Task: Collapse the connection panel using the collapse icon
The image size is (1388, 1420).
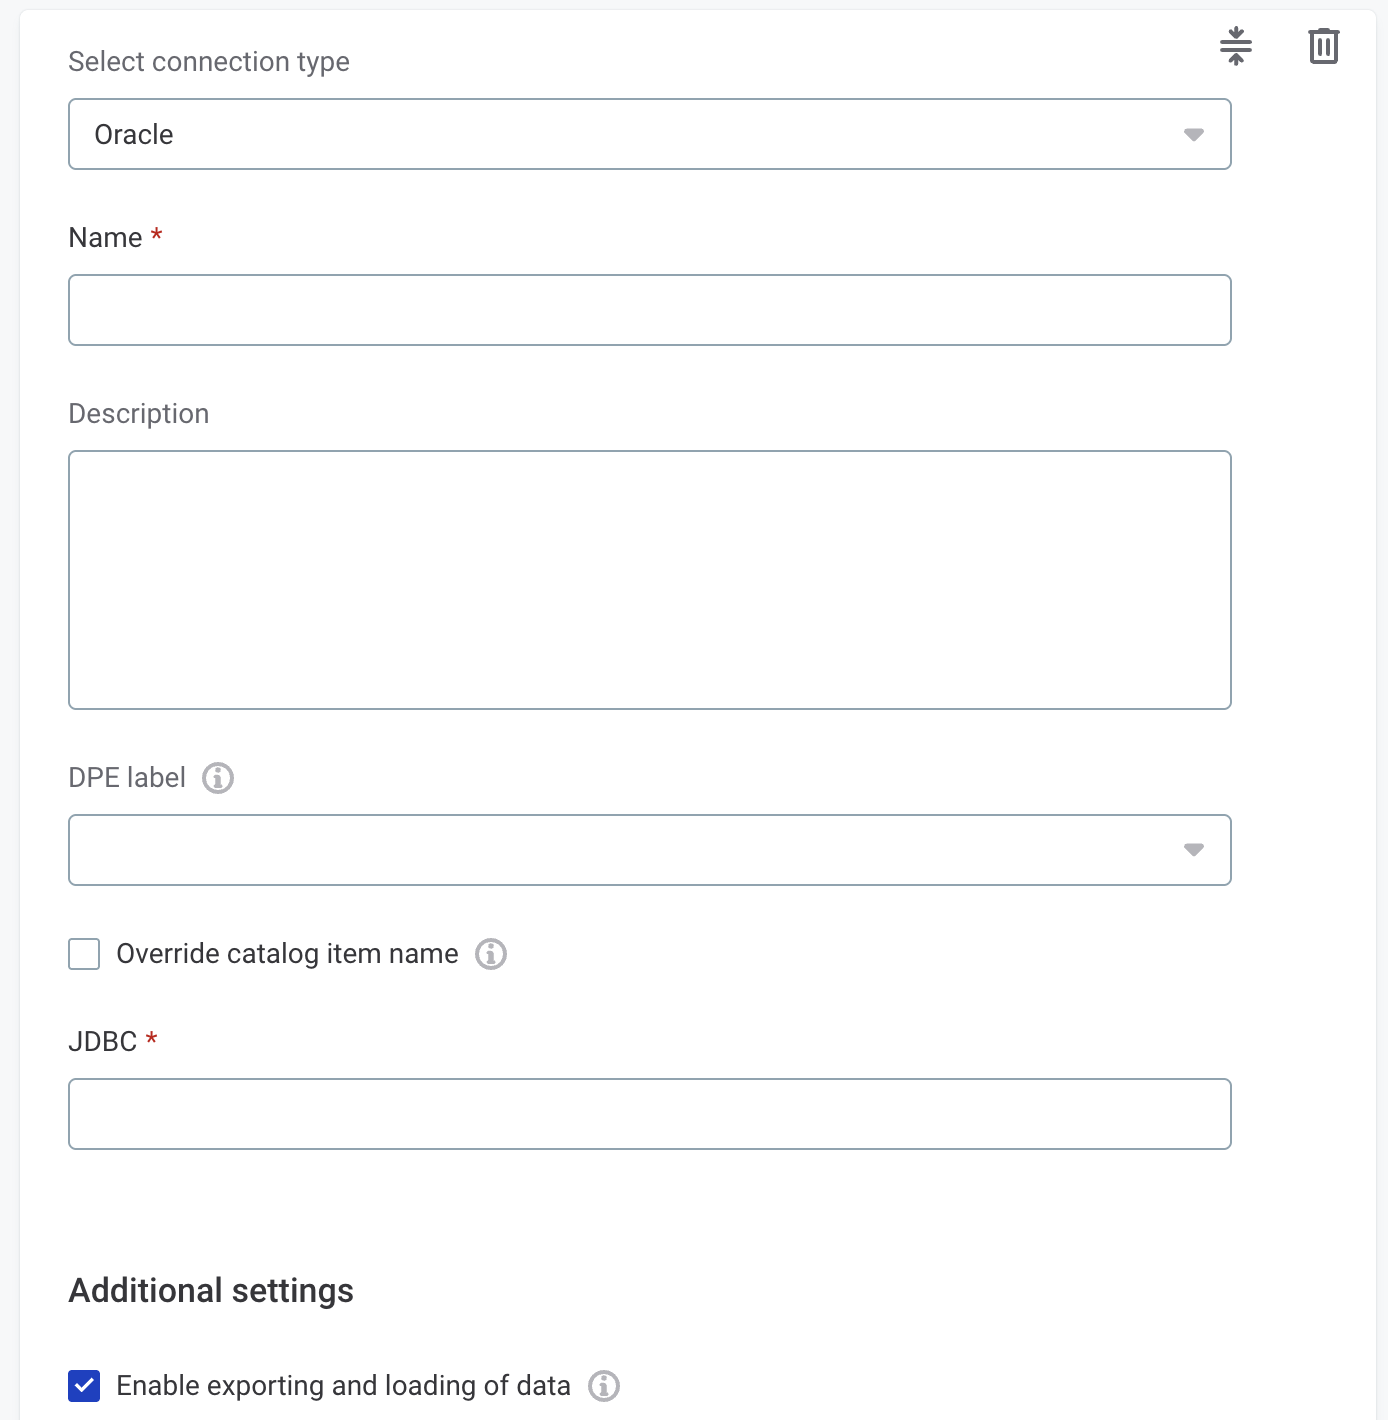Action: pyautogui.click(x=1236, y=46)
